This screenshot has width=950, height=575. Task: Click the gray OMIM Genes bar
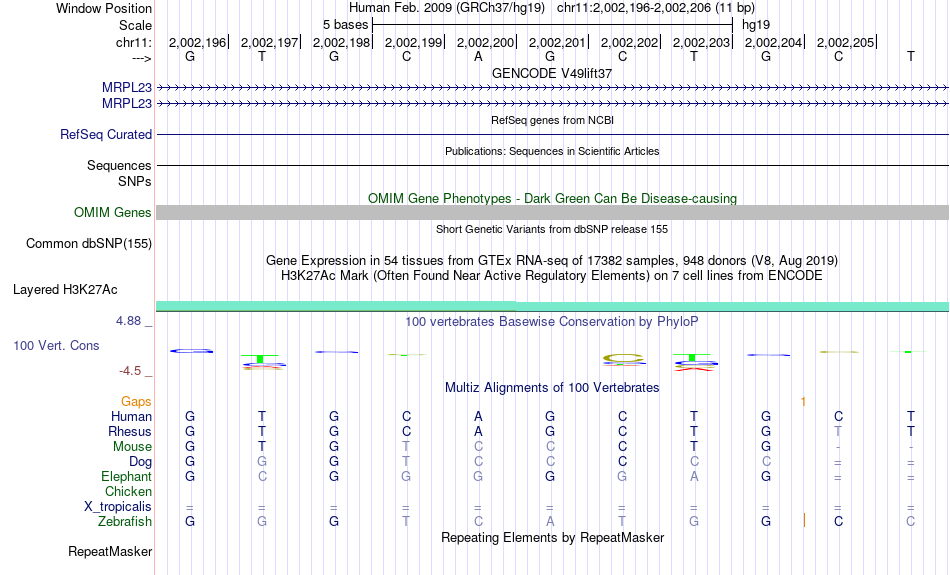point(553,212)
